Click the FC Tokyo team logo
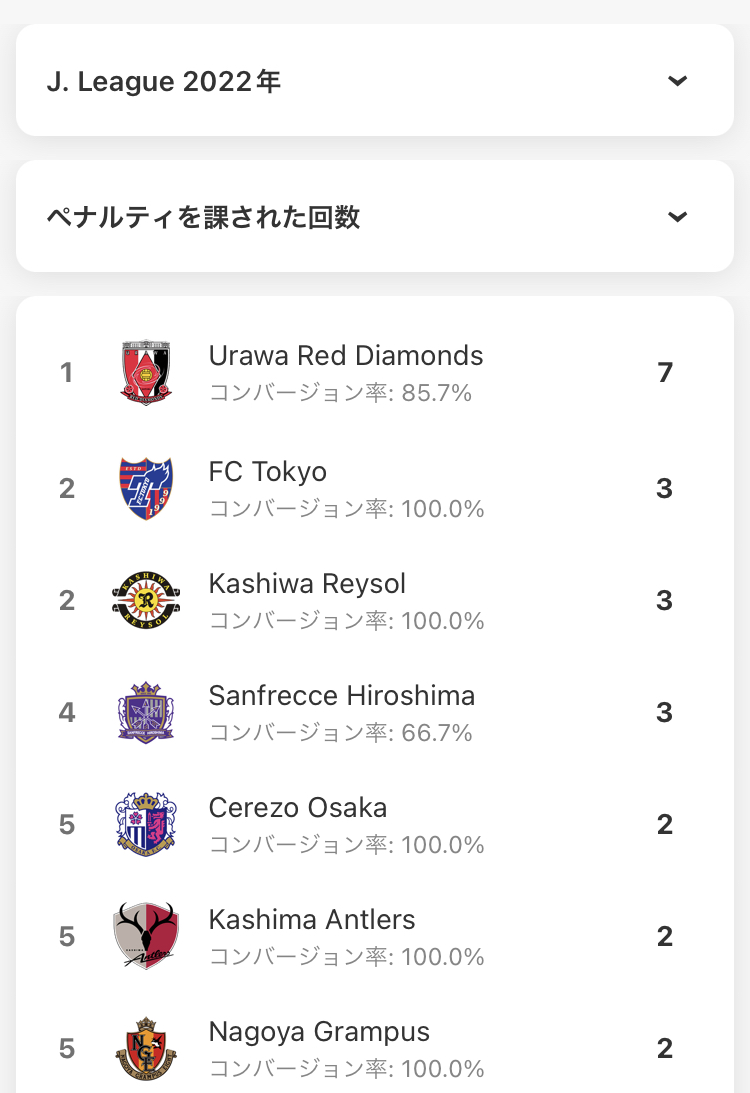 point(146,488)
